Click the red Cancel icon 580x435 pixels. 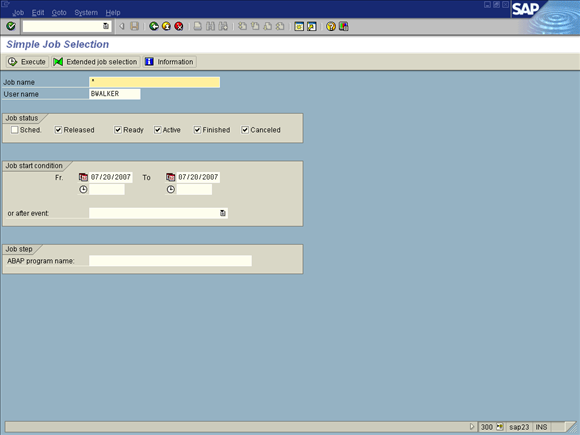pyautogui.click(x=179, y=26)
